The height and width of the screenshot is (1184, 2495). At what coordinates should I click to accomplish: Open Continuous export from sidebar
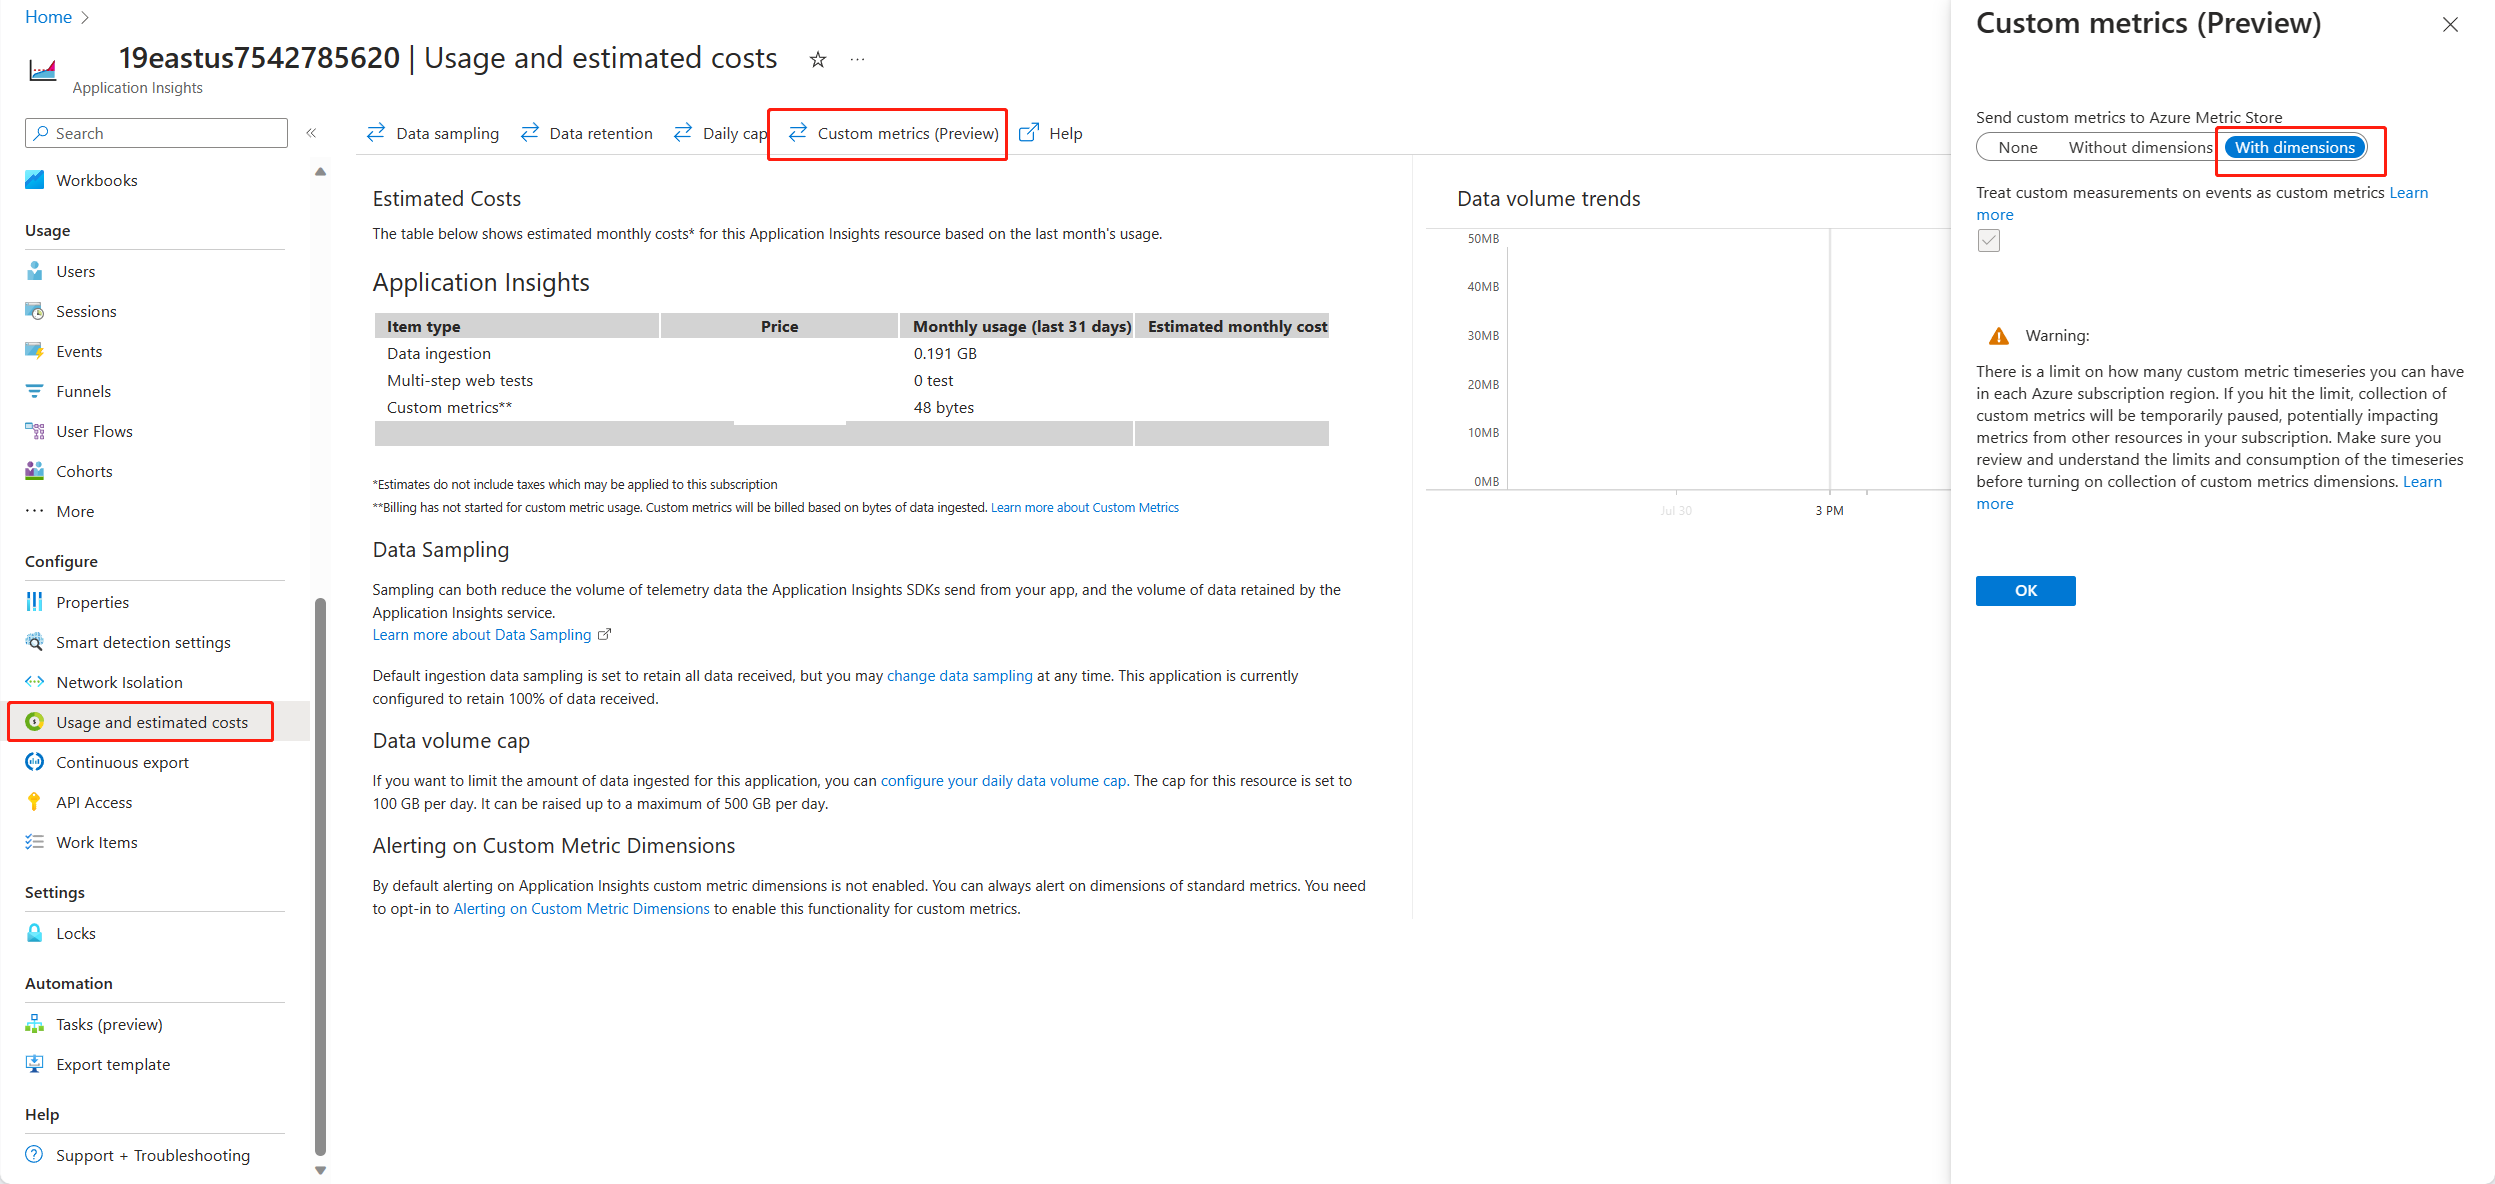122,762
